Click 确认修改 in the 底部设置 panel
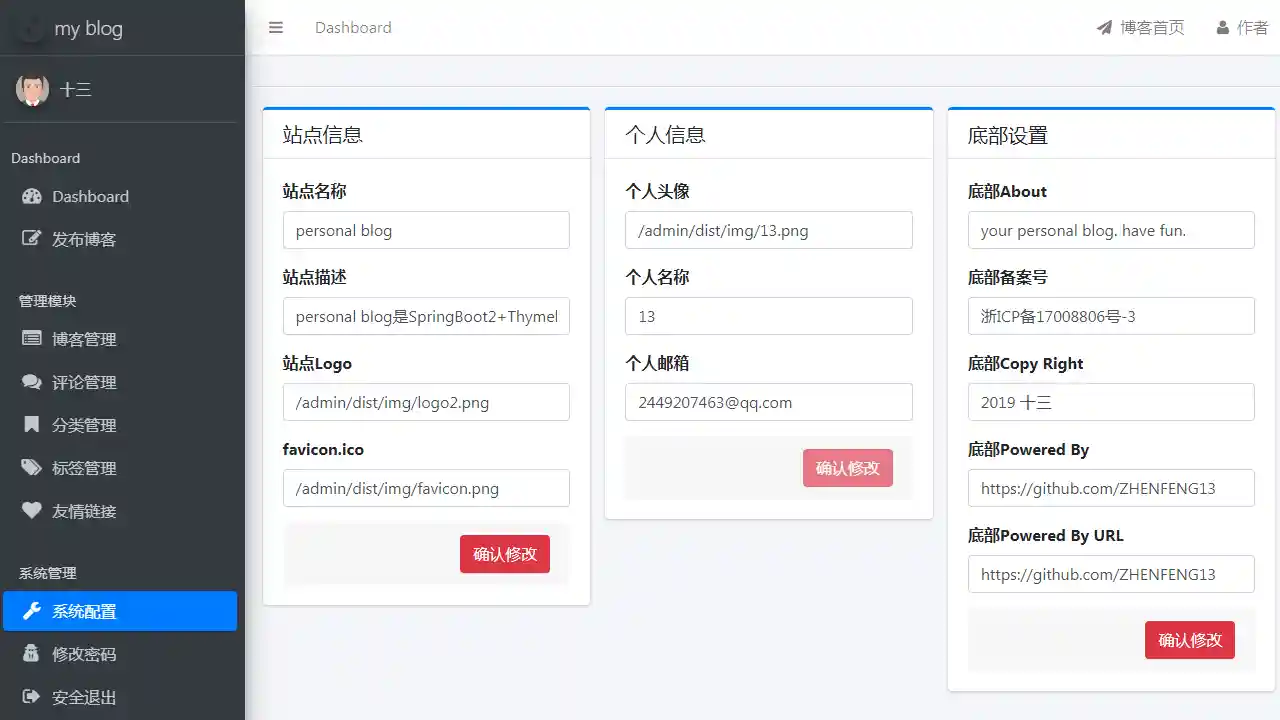Viewport: 1280px width, 720px height. coord(1189,640)
